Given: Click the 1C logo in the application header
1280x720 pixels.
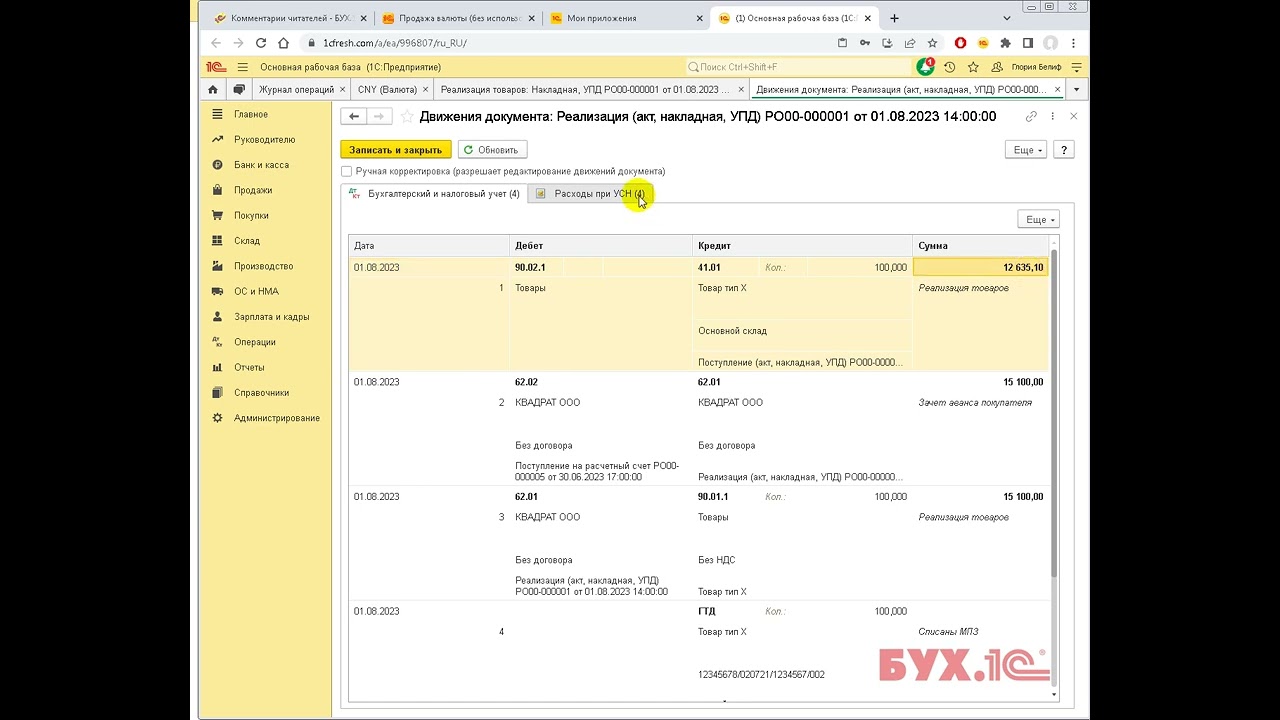Looking at the screenshot, I should tap(215, 67).
